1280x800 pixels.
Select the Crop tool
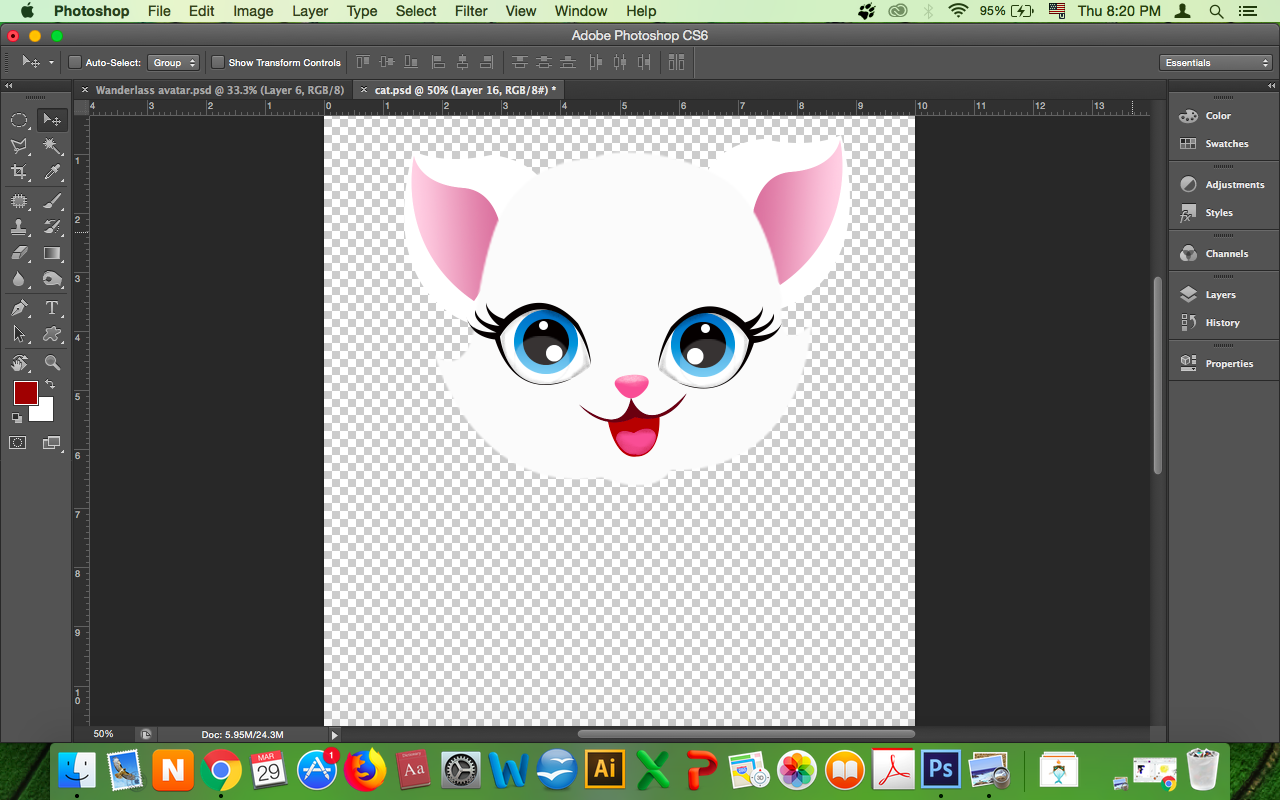tap(19, 173)
